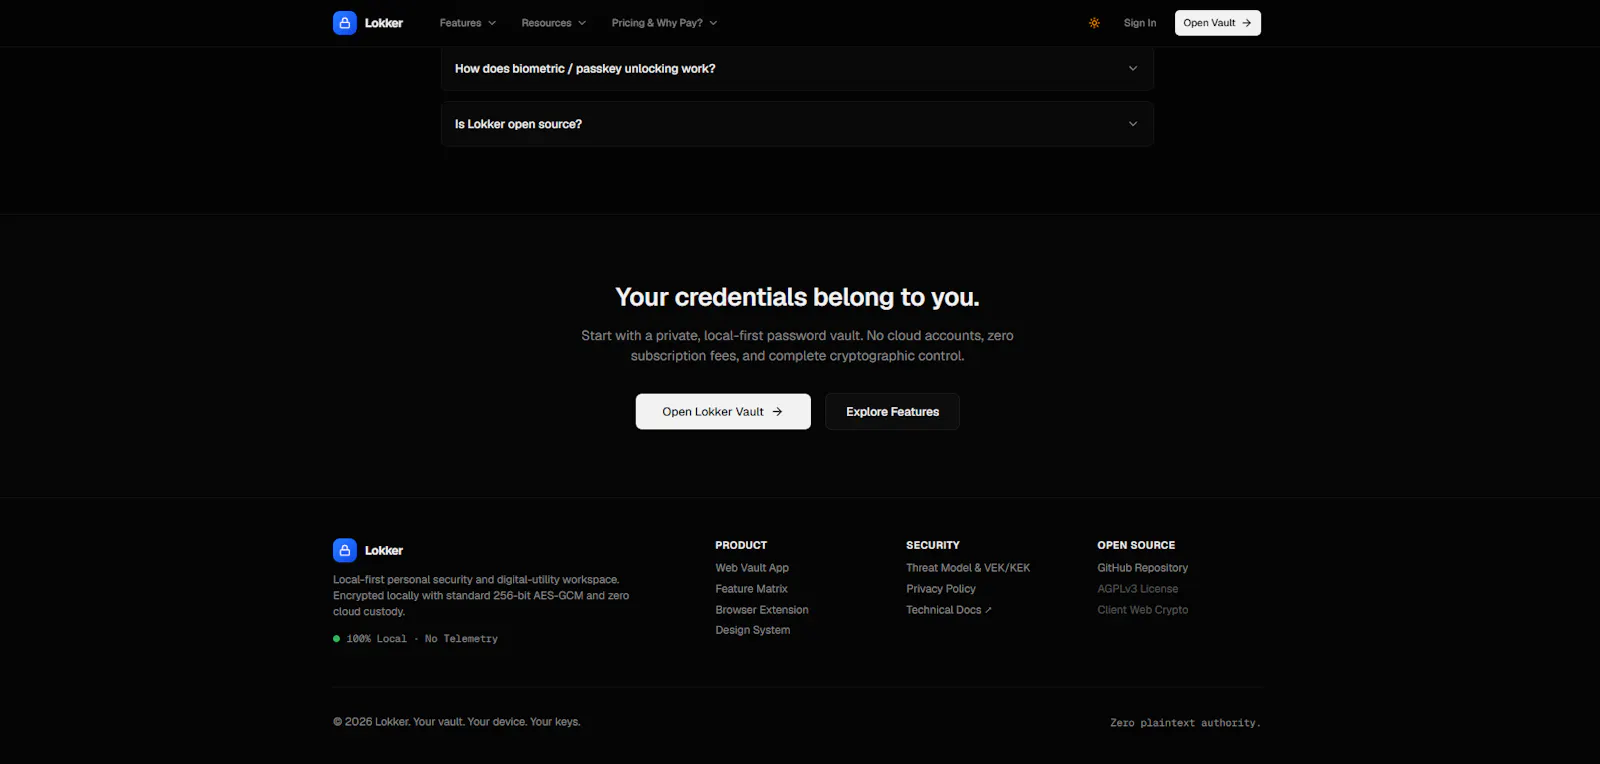
Task: Open the Privacy Policy footer link
Action: (x=941, y=589)
